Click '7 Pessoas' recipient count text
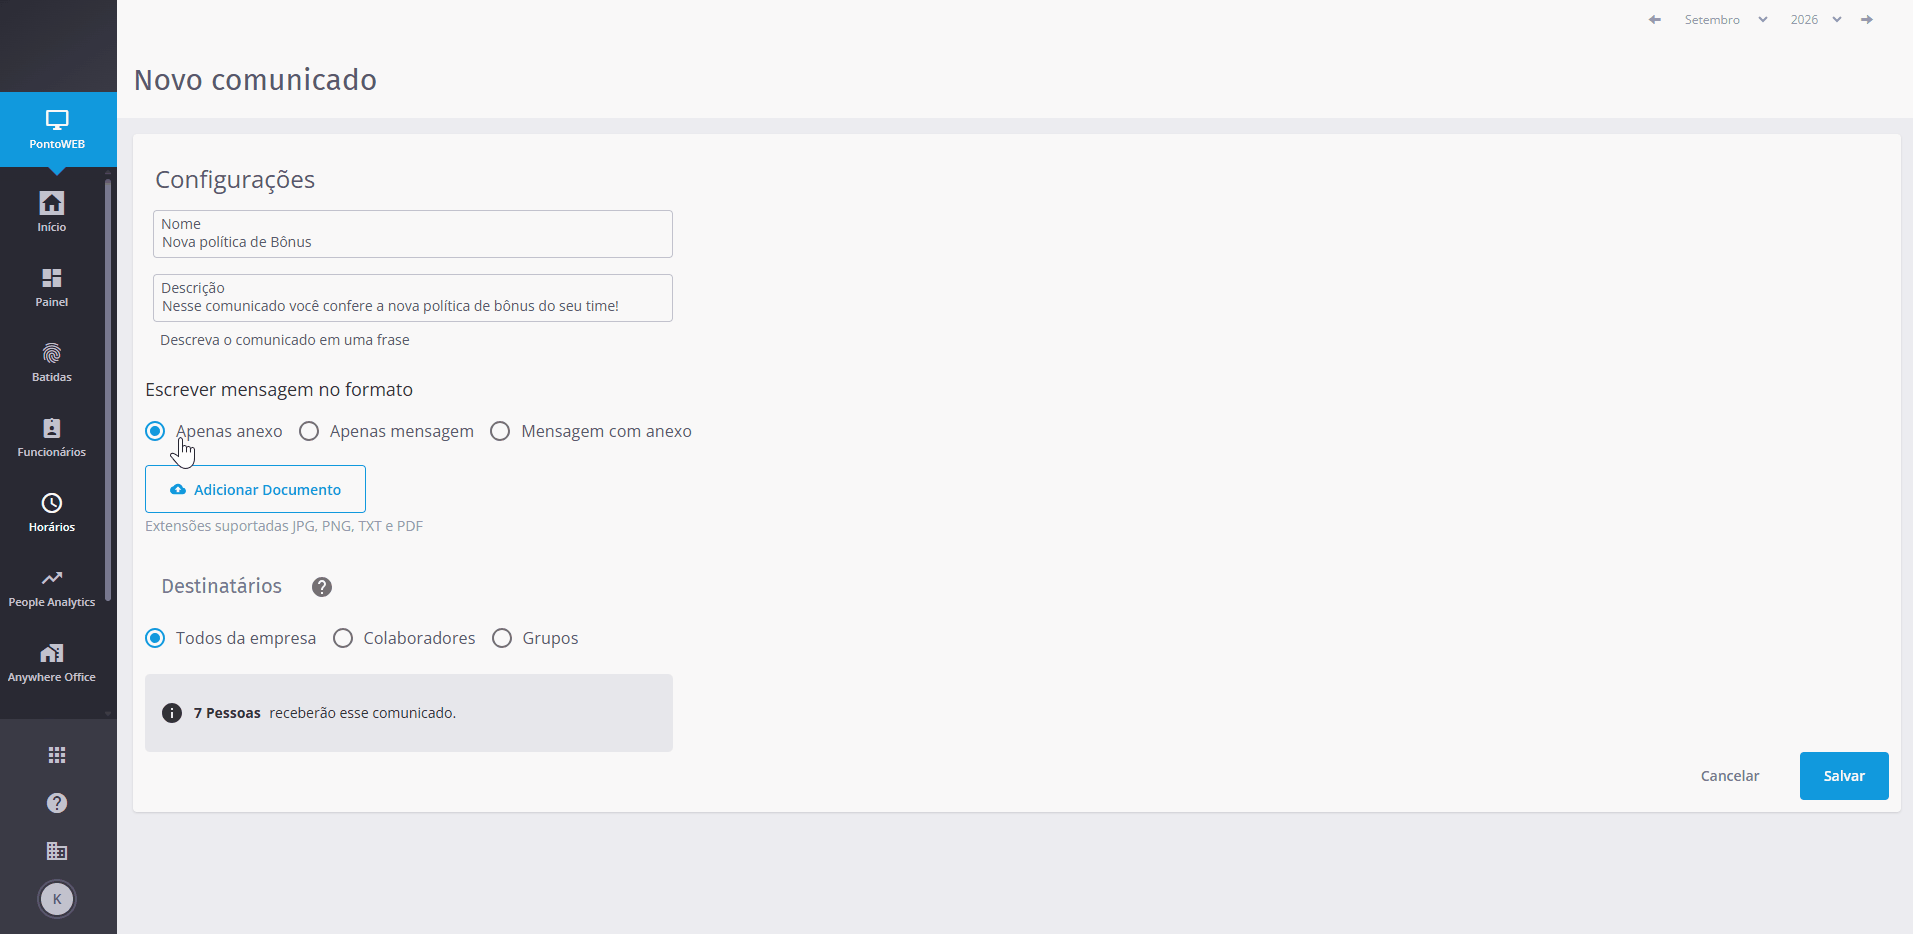 point(227,713)
